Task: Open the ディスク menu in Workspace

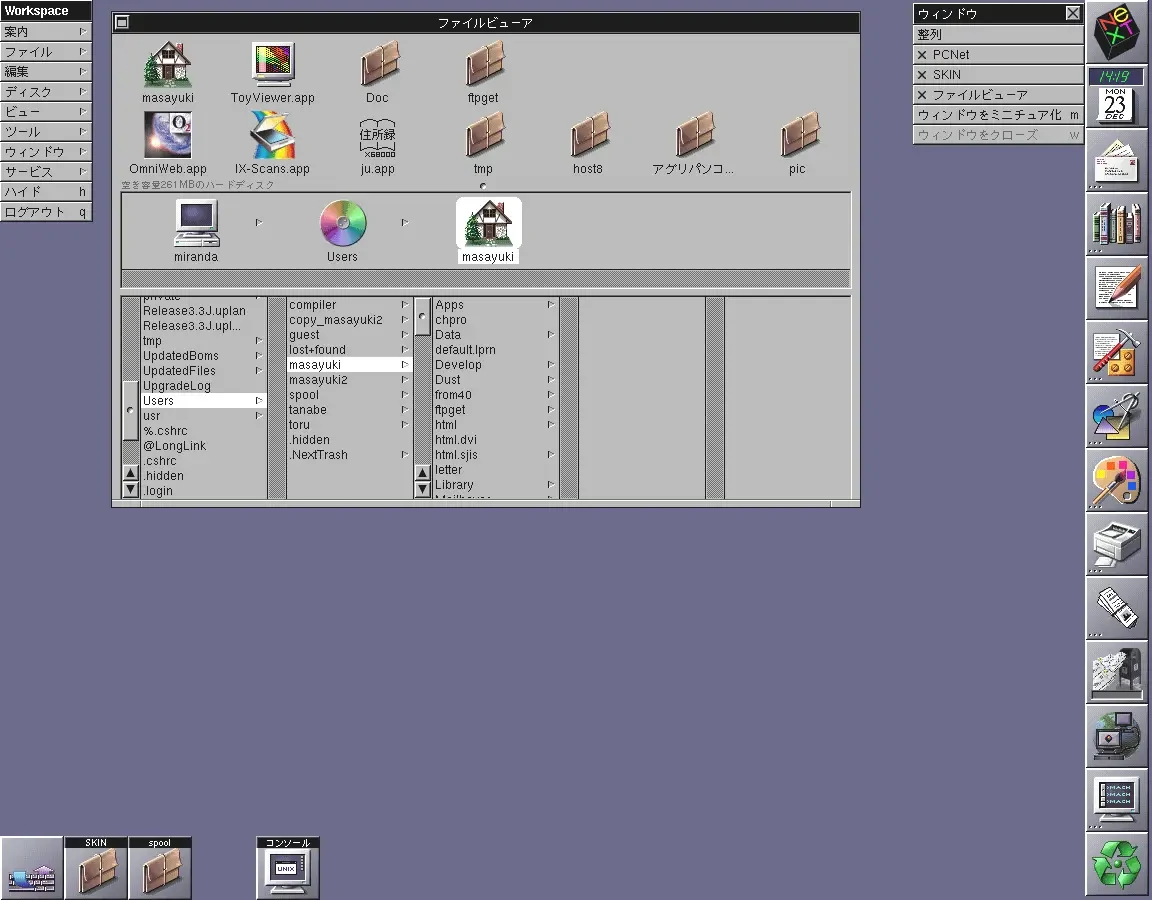Action: click(45, 91)
